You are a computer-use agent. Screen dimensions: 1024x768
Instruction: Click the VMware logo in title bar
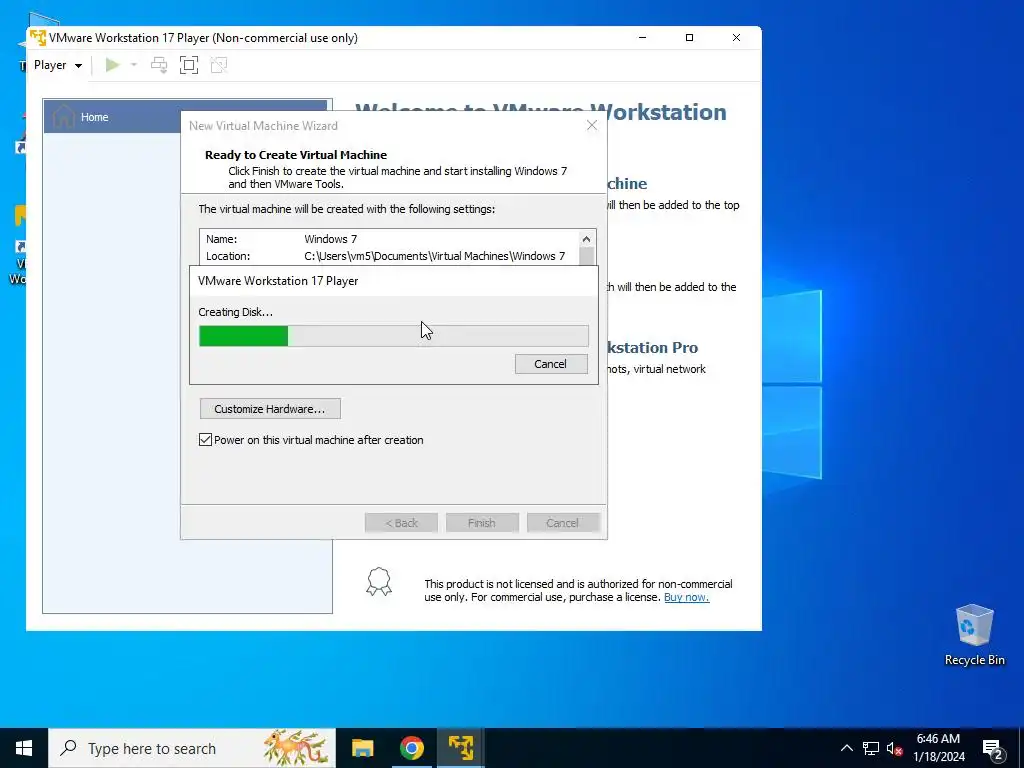38,38
